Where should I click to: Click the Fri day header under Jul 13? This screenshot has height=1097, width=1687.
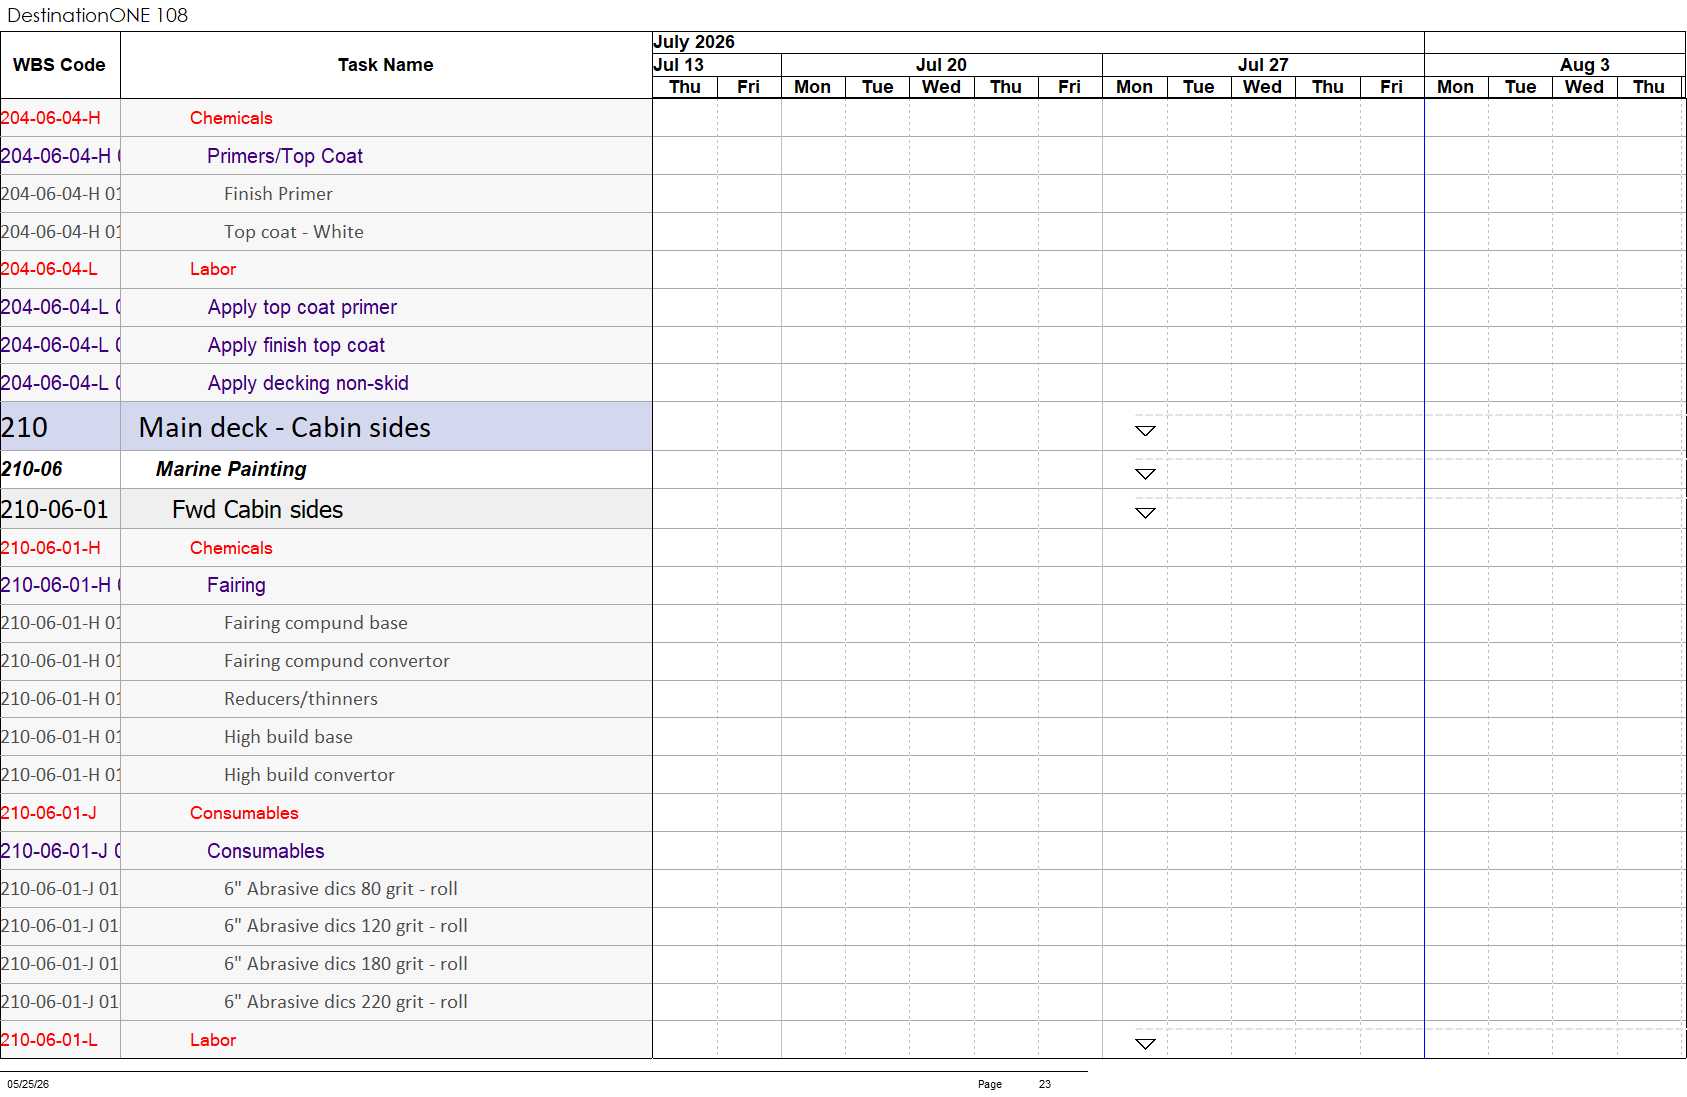tap(749, 87)
